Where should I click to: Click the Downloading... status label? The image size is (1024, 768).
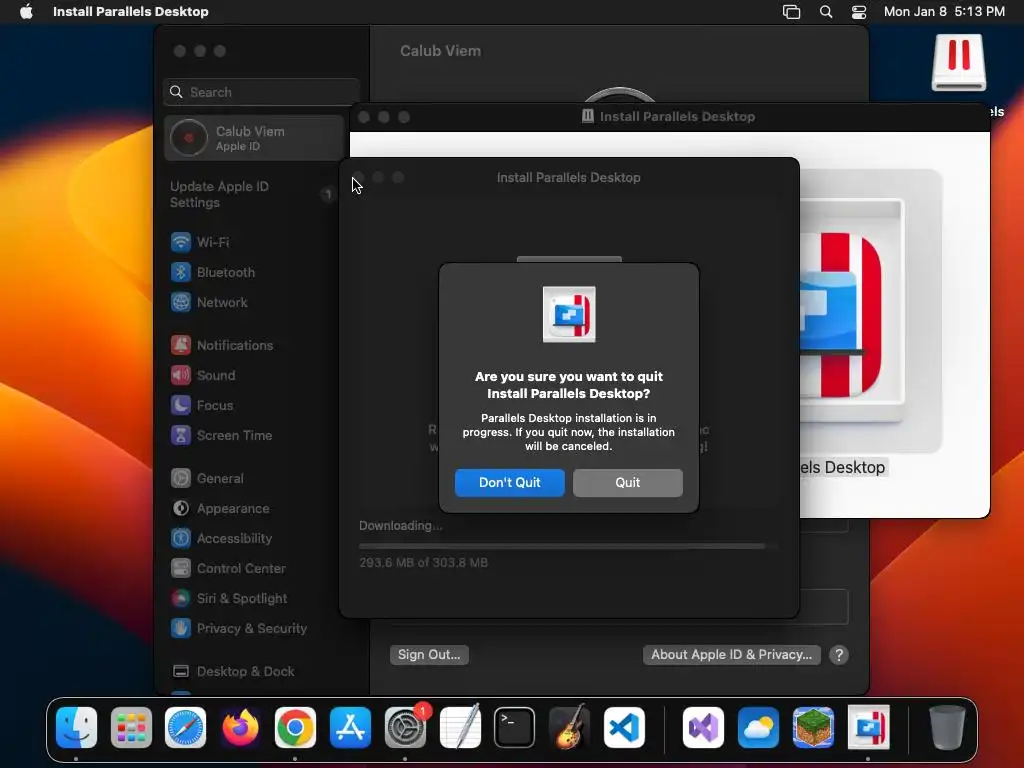coord(400,526)
